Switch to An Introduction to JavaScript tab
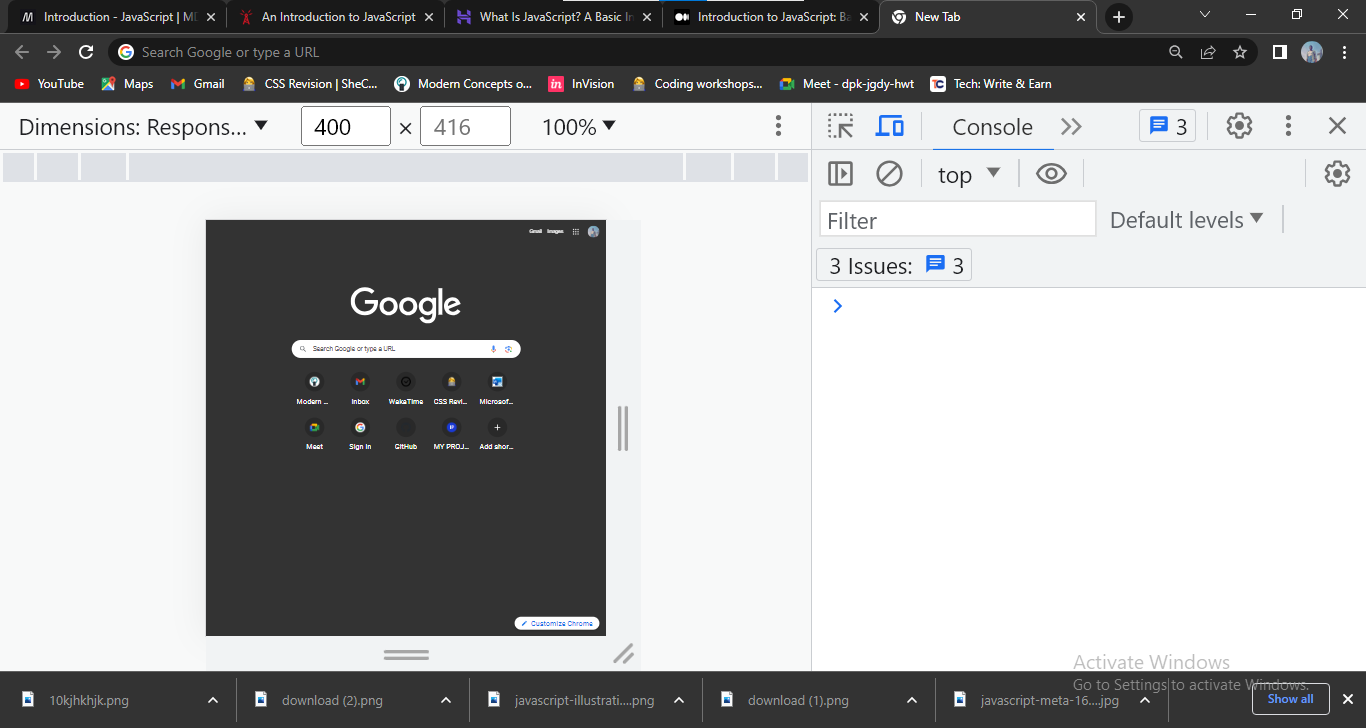Viewport: 1366px width, 728px height. (338, 17)
